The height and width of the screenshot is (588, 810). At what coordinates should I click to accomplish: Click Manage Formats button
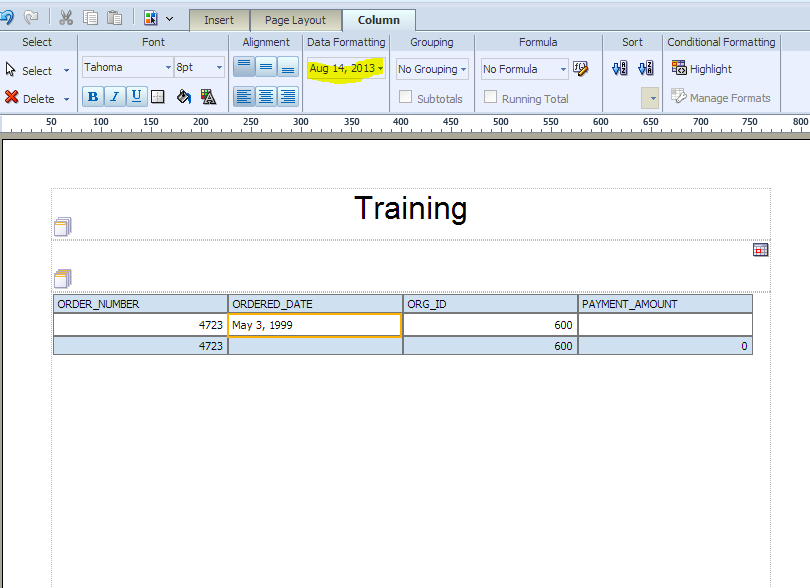pyautogui.click(x=721, y=97)
